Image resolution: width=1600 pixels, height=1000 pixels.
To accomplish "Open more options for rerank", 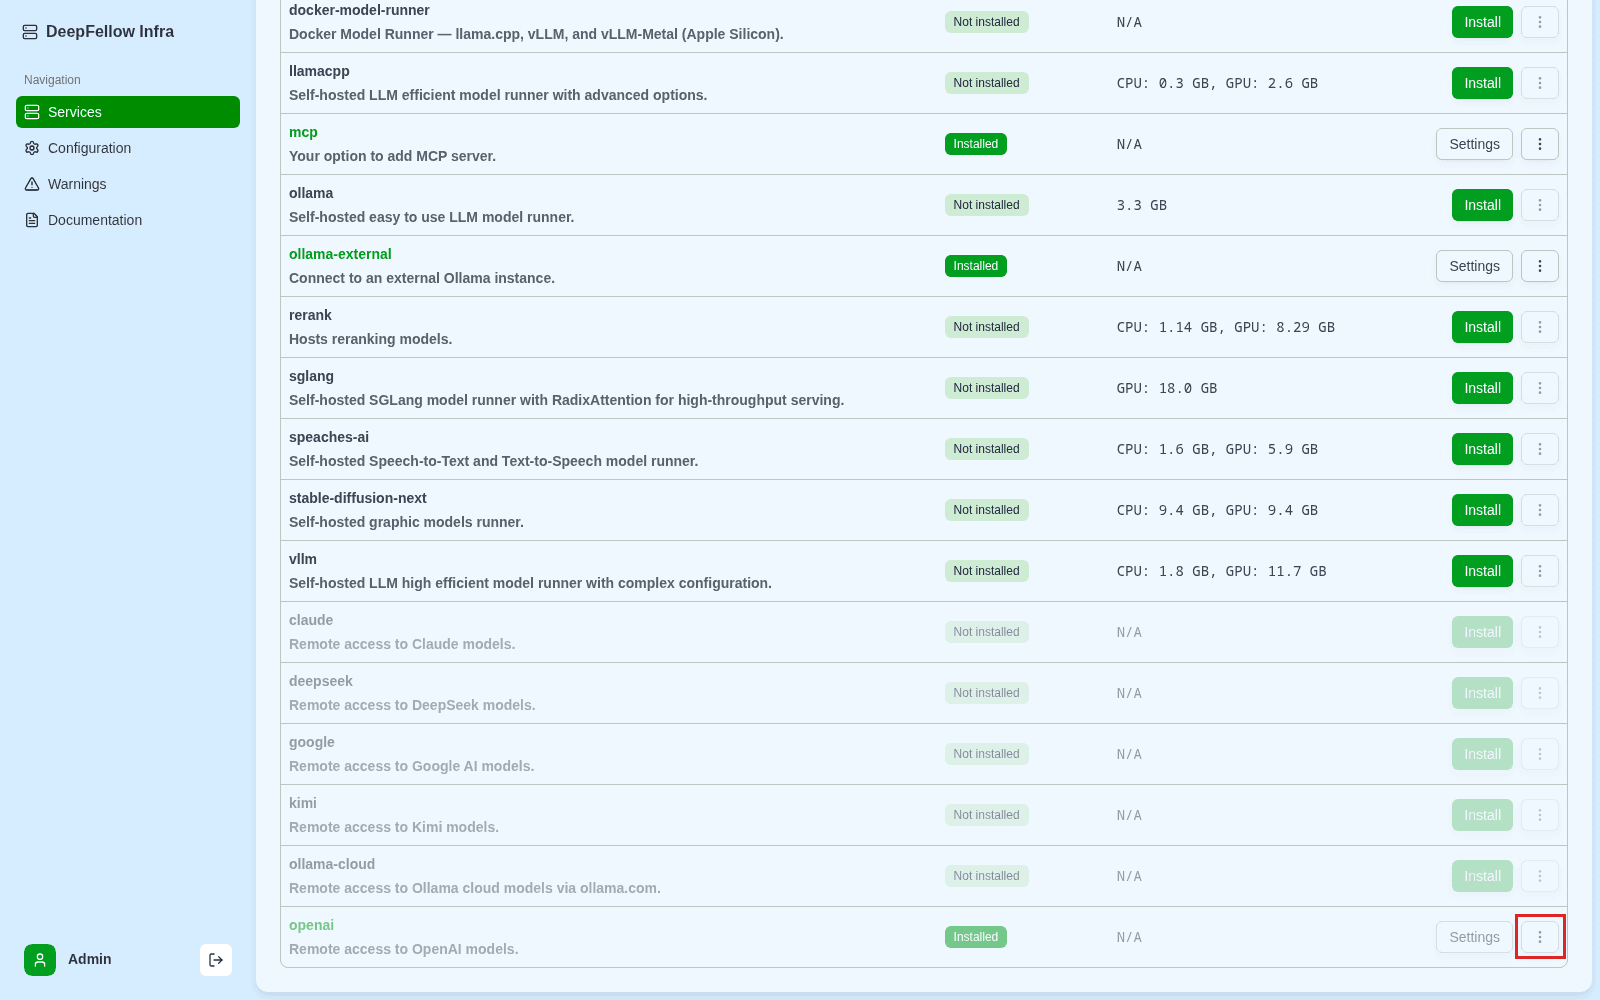I will click(1540, 327).
